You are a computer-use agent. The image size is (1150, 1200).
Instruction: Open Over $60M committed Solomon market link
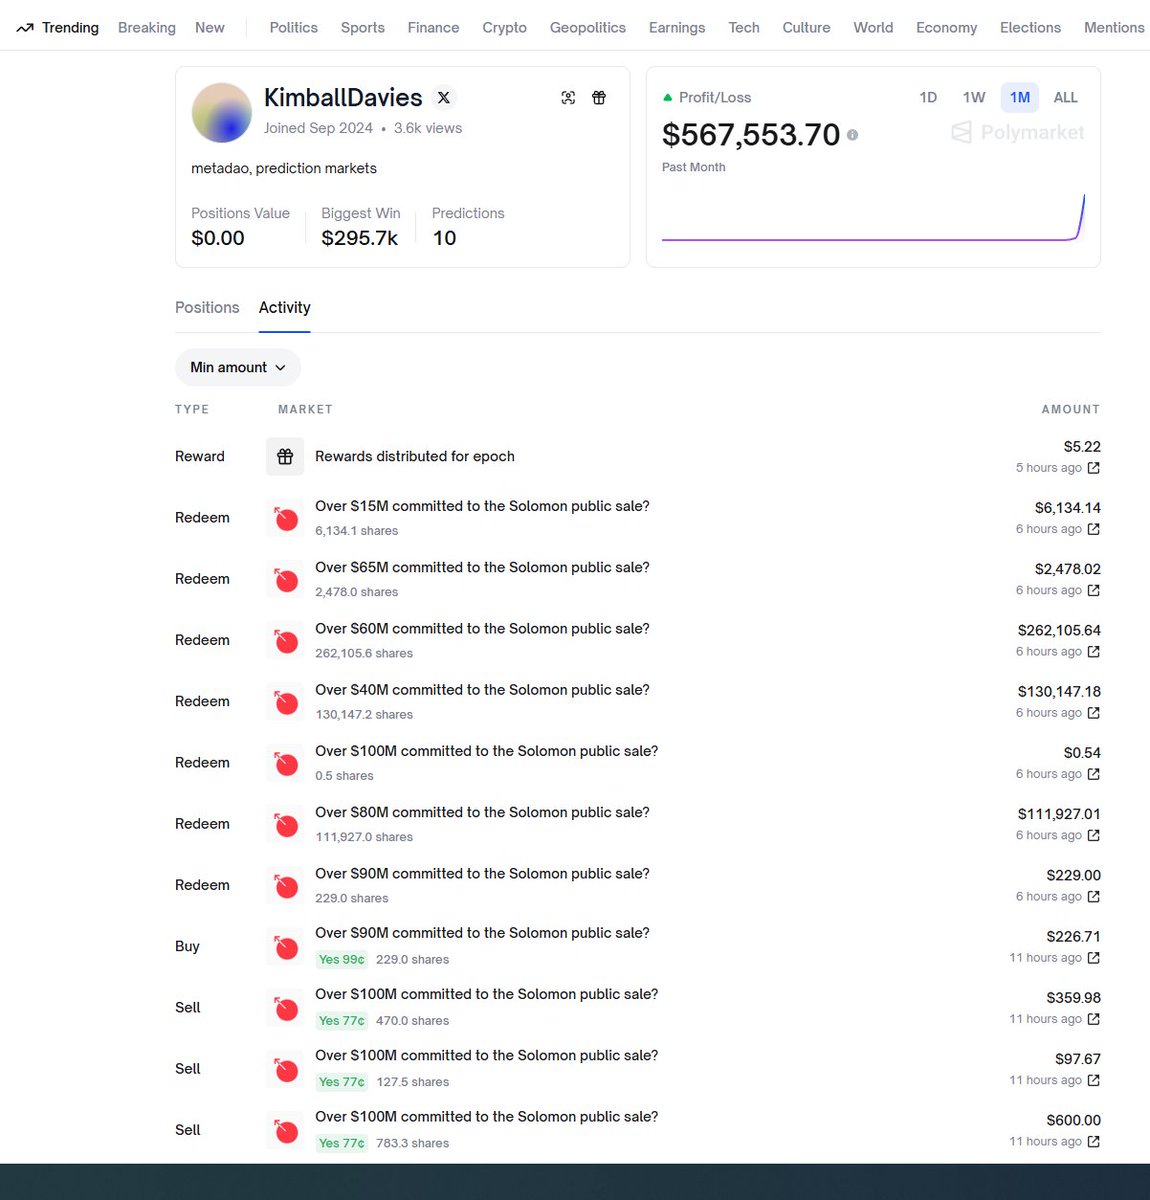[482, 629]
